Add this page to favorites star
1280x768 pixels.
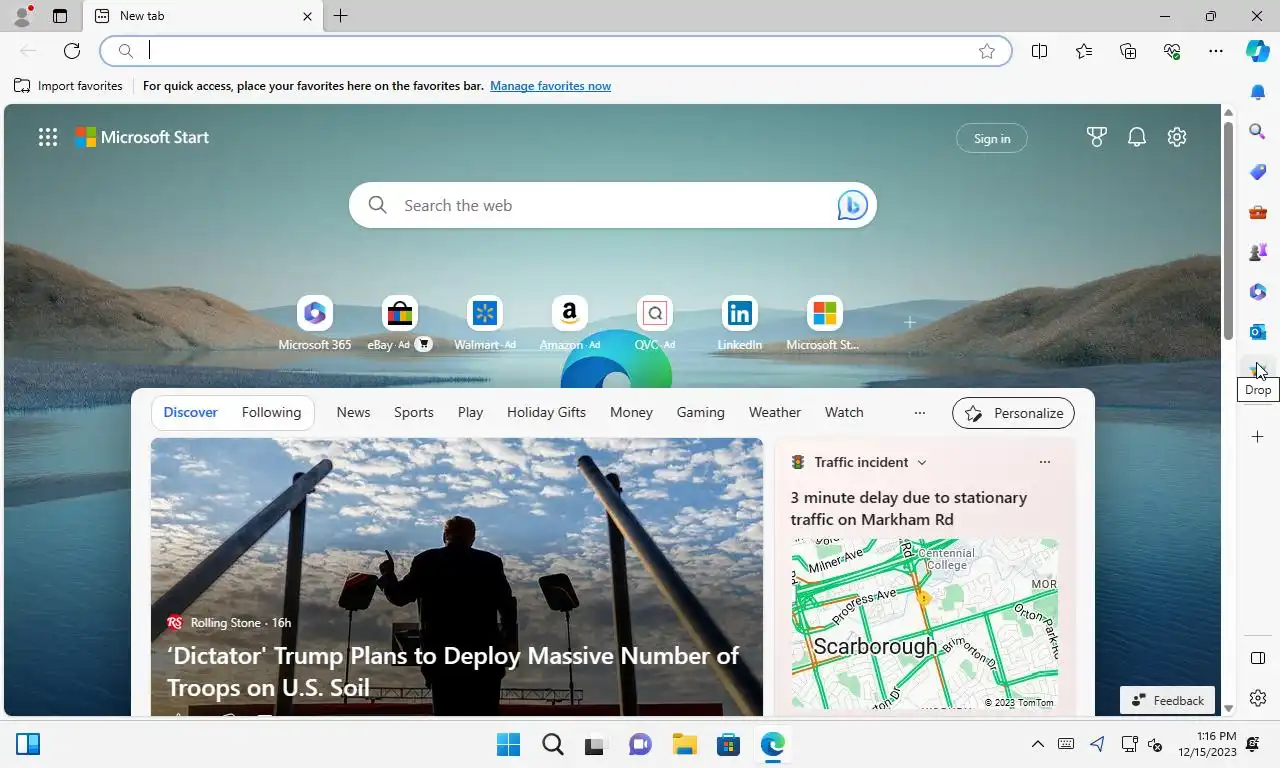pyautogui.click(x=987, y=51)
